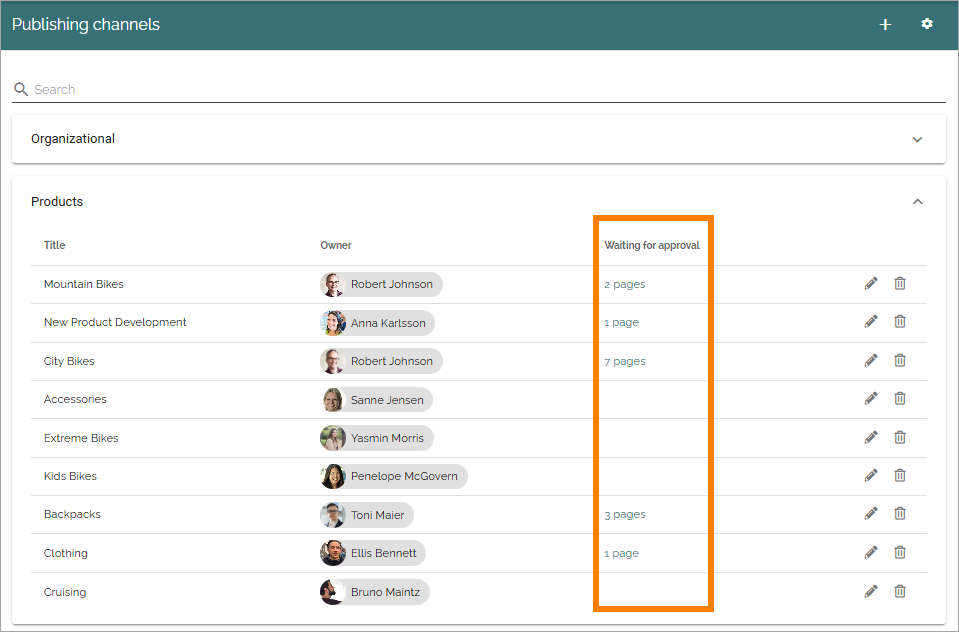
Task: Open the Extreme Bikes channel title
Action: (81, 438)
